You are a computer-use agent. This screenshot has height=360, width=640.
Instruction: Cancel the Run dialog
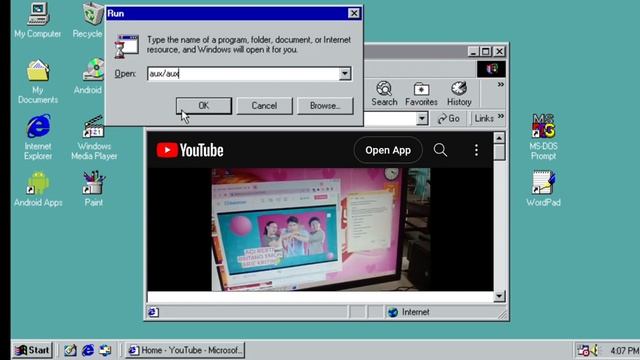coord(264,106)
